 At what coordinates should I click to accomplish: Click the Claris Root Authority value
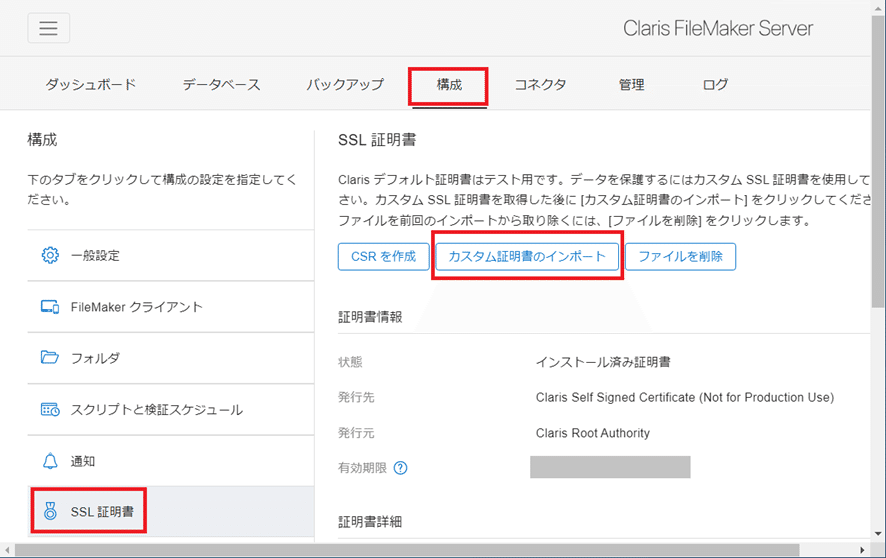click(593, 433)
